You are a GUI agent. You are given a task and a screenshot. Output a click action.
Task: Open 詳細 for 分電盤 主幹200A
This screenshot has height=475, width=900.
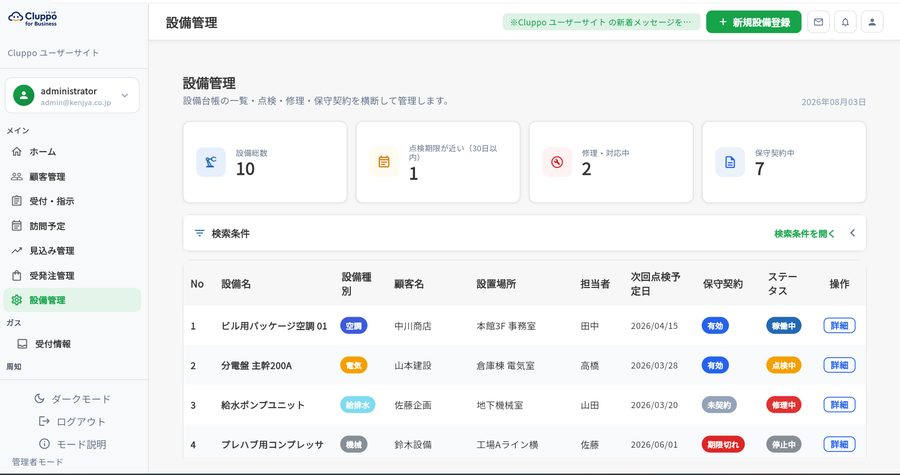[839, 365]
